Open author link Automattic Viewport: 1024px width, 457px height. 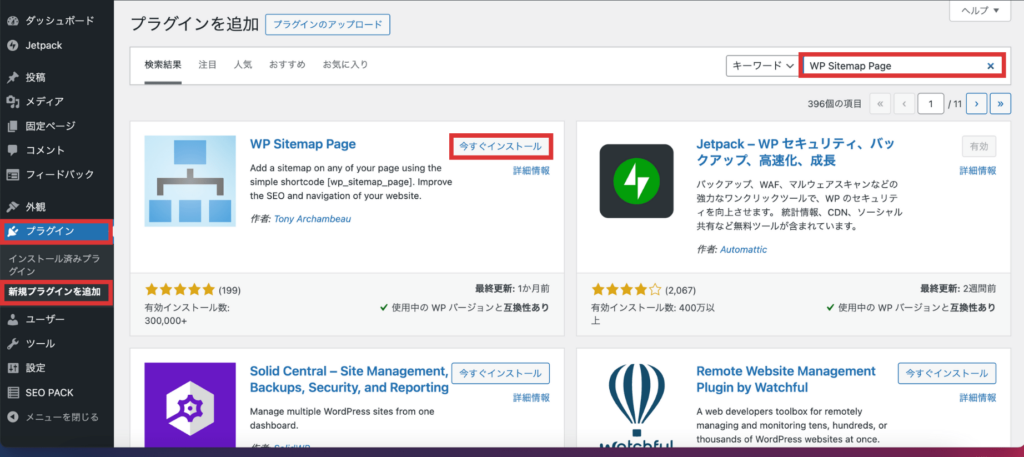tap(743, 249)
